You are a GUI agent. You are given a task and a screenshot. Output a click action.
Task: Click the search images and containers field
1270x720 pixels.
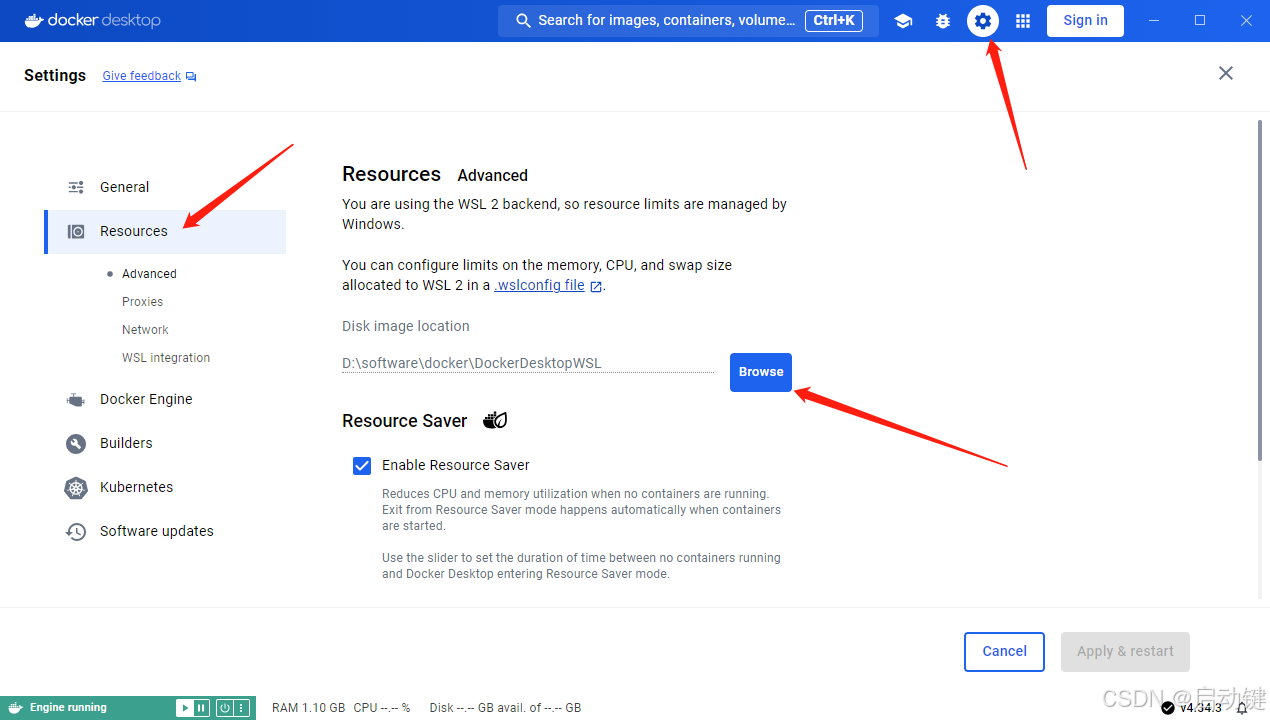(x=688, y=20)
